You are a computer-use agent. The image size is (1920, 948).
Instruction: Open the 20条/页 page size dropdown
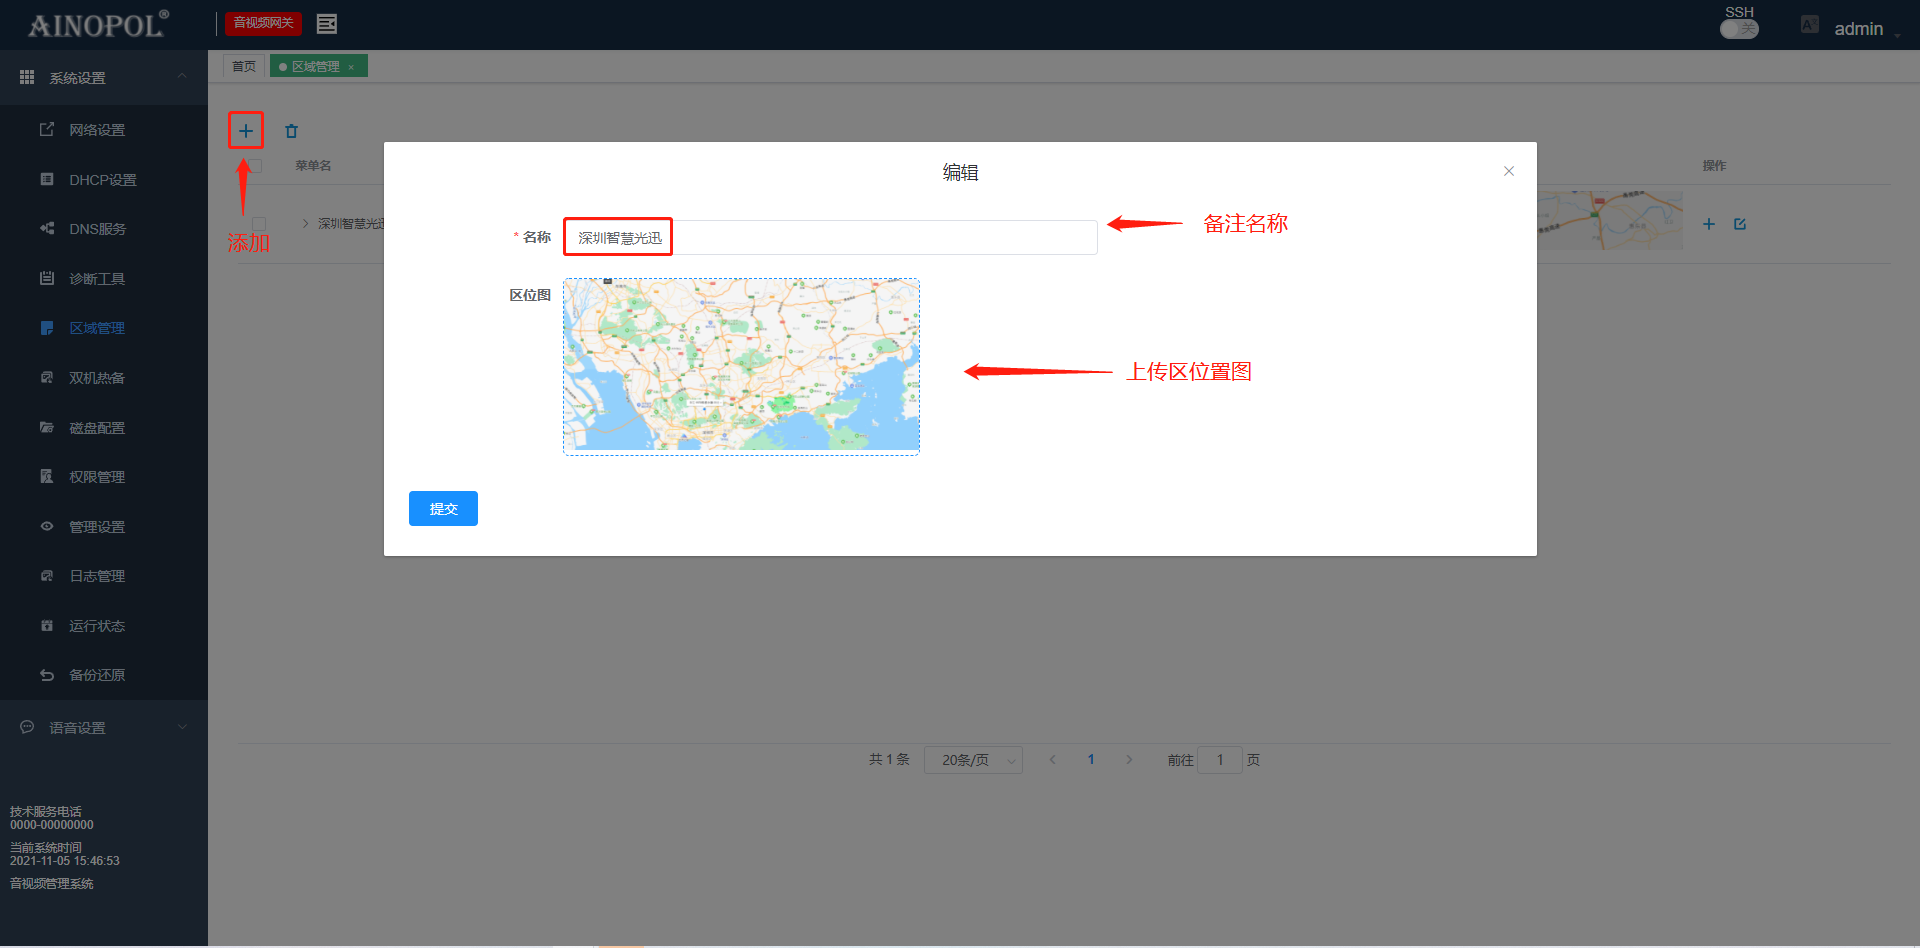[x=972, y=760]
